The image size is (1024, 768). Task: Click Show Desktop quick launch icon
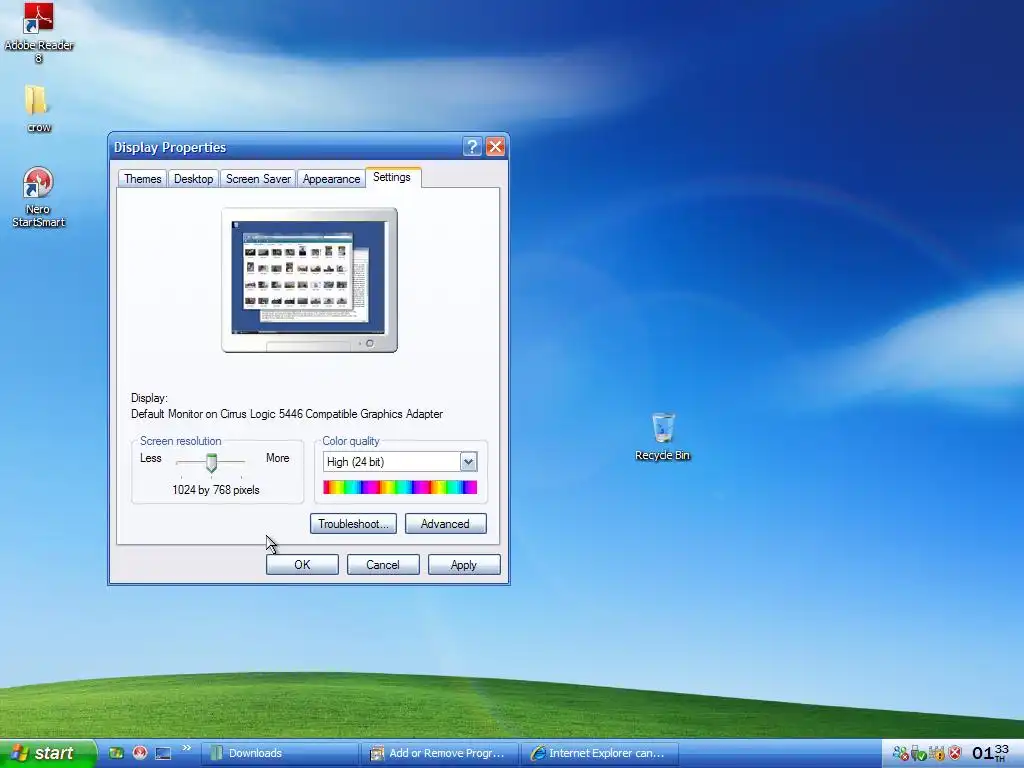tap(163, 753)
